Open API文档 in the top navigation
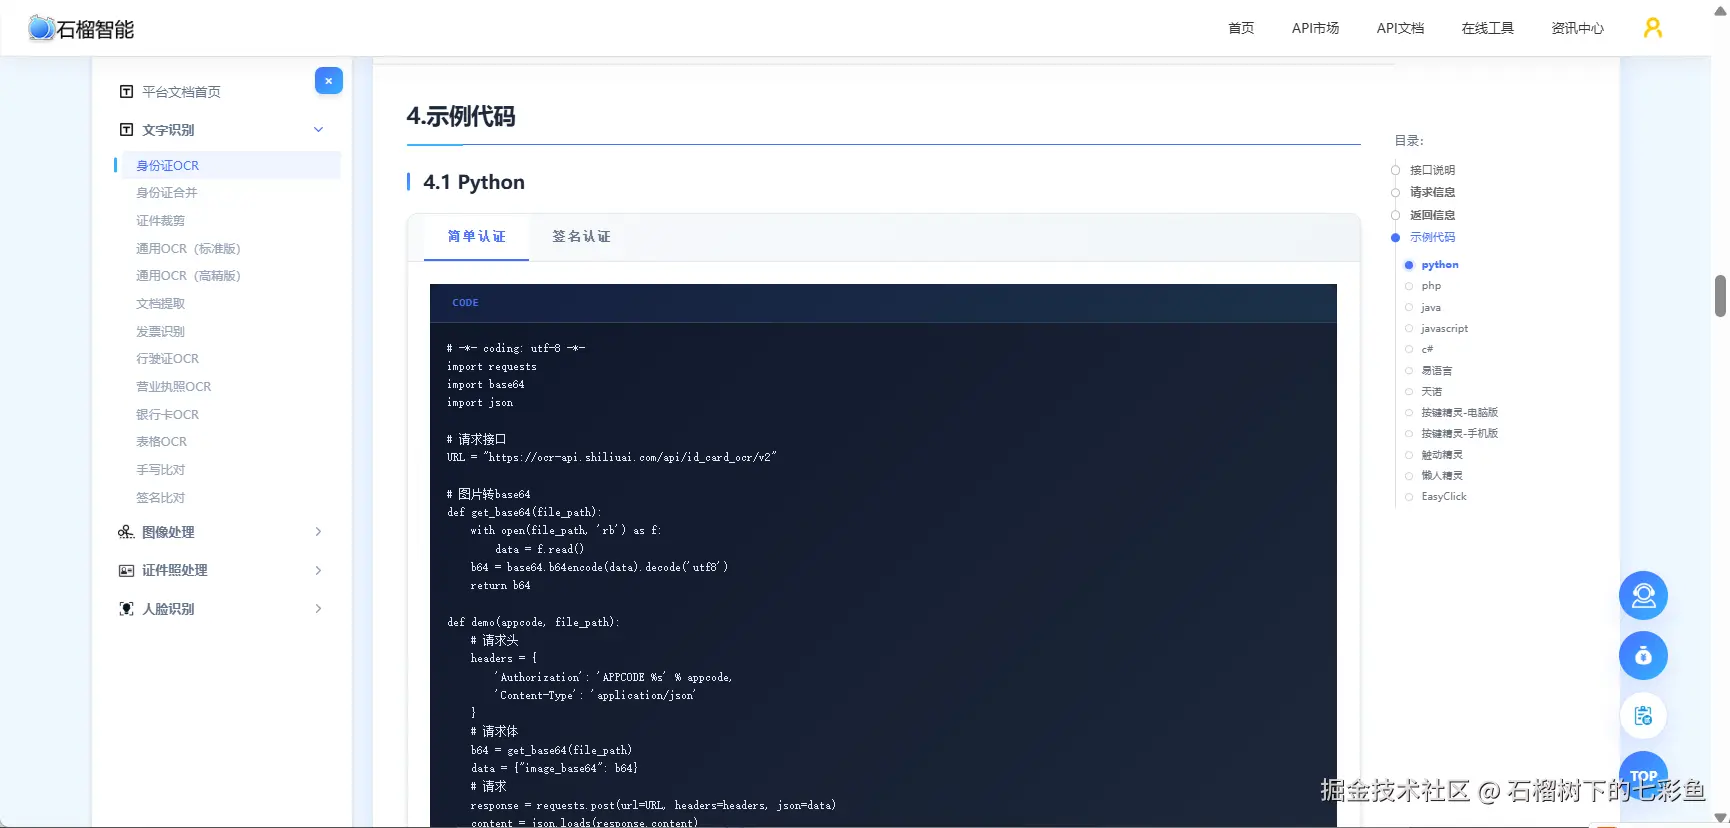The image size is (1730, 828). 1400,28
